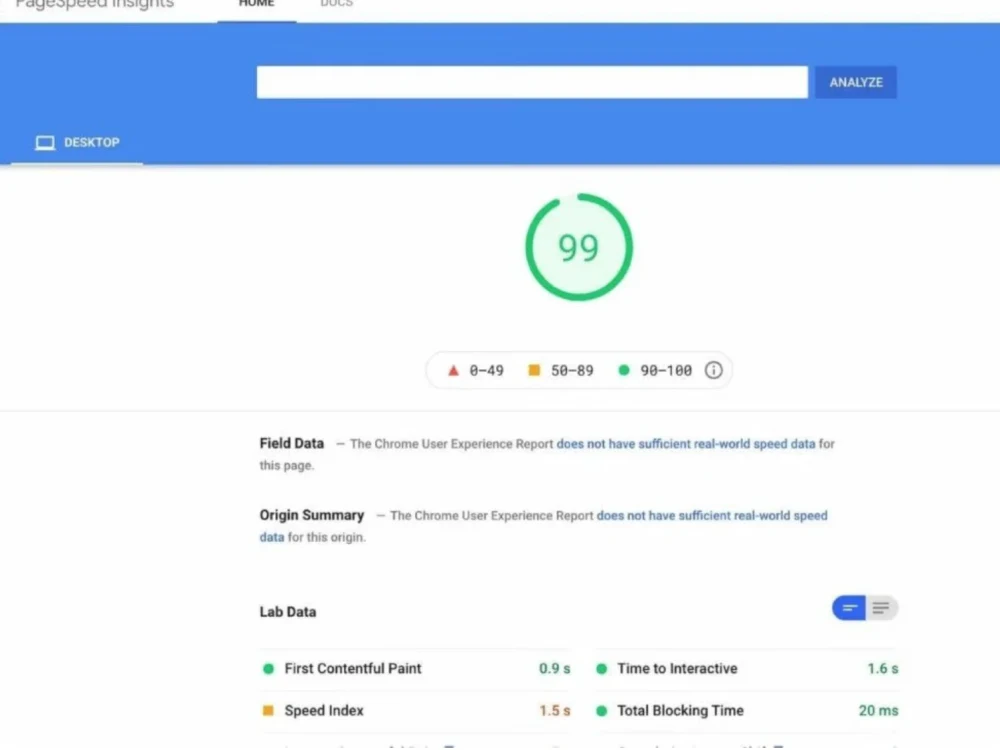This screenshot has height=750, width=1000.
Task: Switch Lab Data to compact view
Action: coord(849,608)
